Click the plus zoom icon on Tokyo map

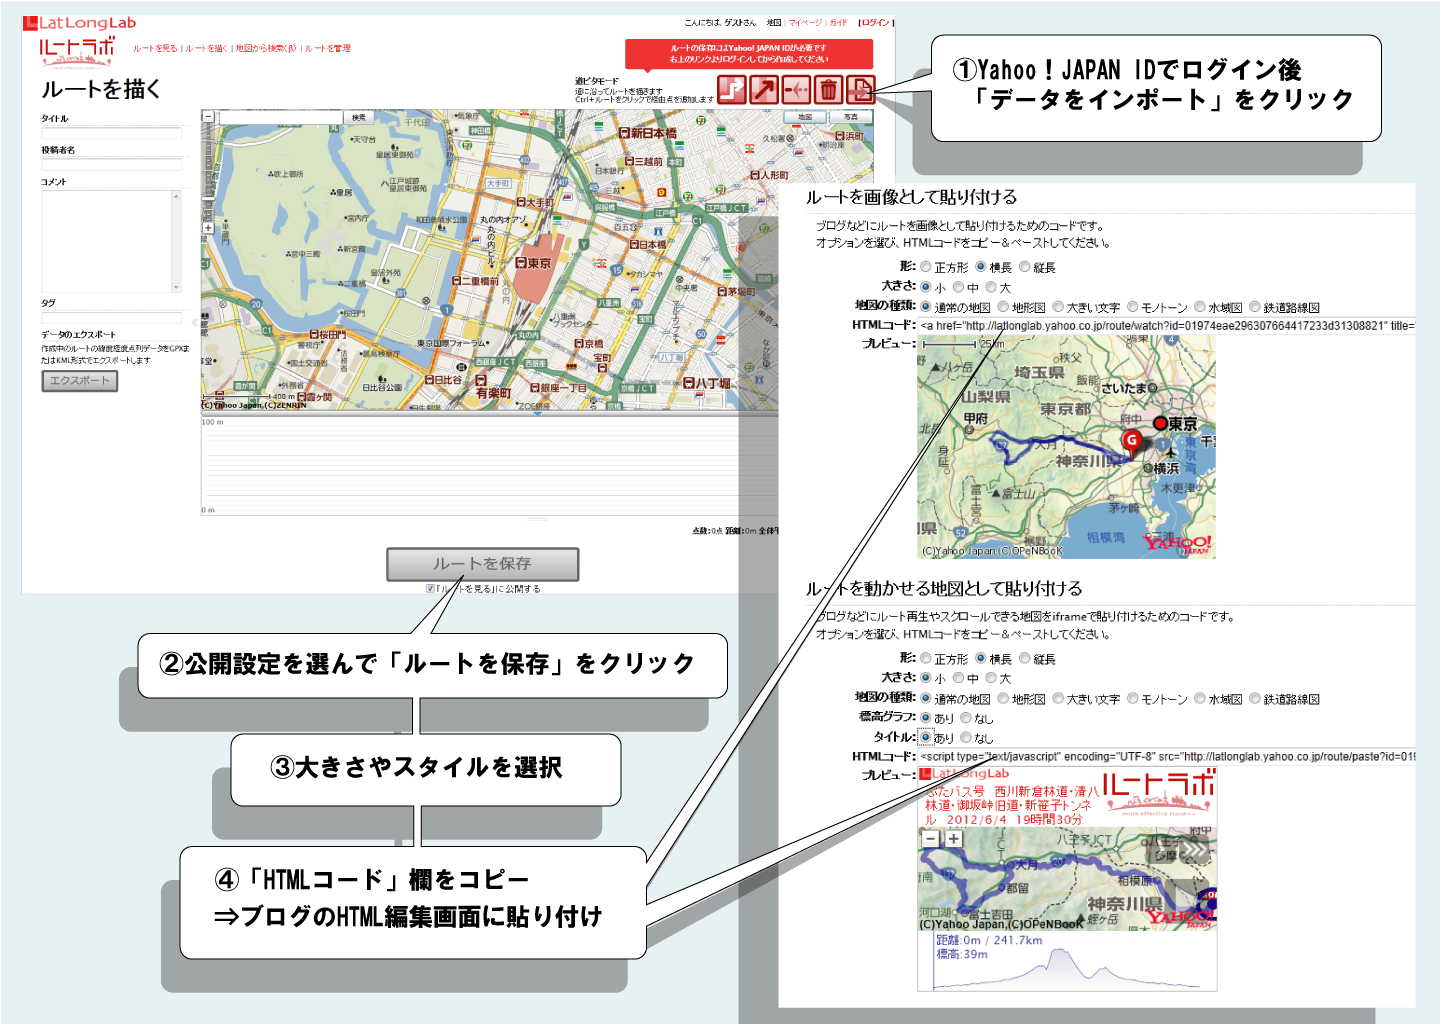(208, 228)
